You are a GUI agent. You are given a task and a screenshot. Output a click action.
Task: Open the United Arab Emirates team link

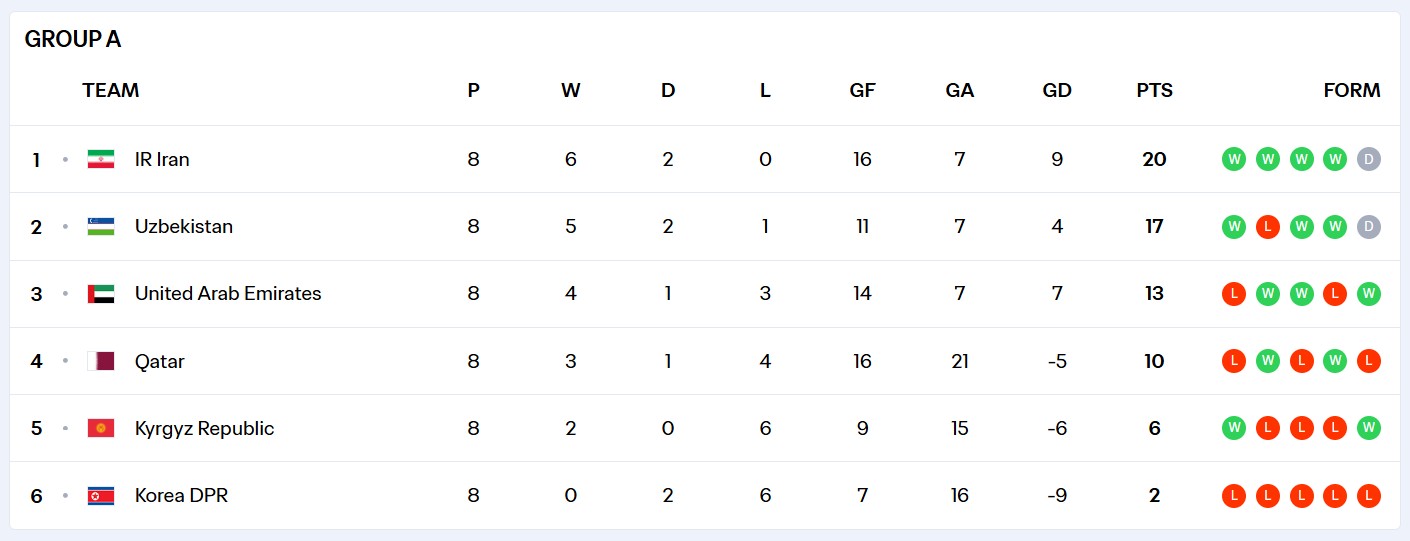[x=228, y=294]
